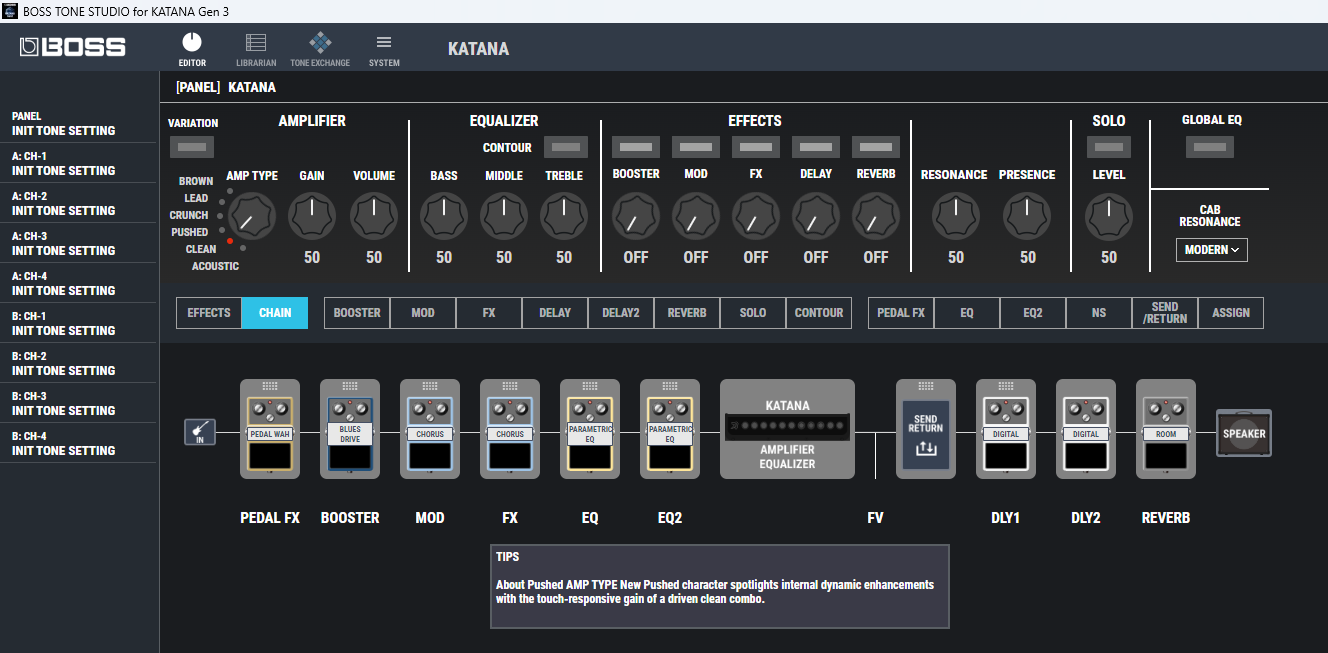Select the Digital delay pedal above DLY2
Screen dimensions: 1328x653
point(1086,434)
